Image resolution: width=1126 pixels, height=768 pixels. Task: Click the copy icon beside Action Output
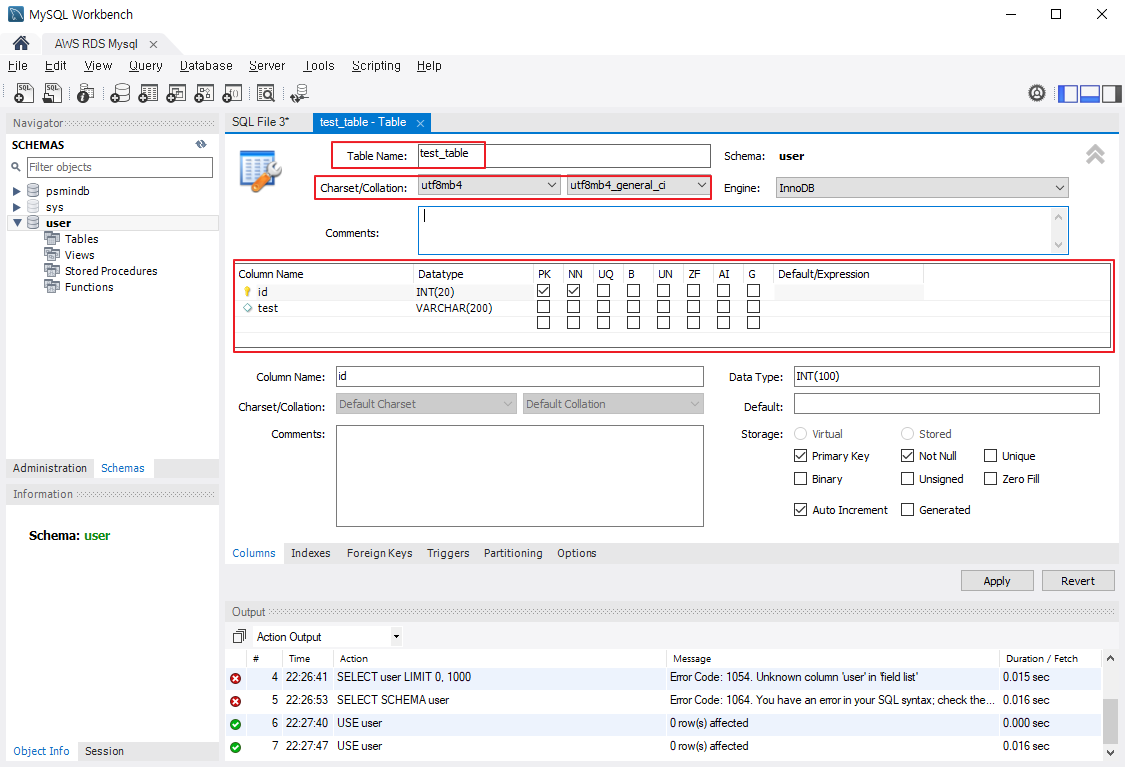click(239, 637)
